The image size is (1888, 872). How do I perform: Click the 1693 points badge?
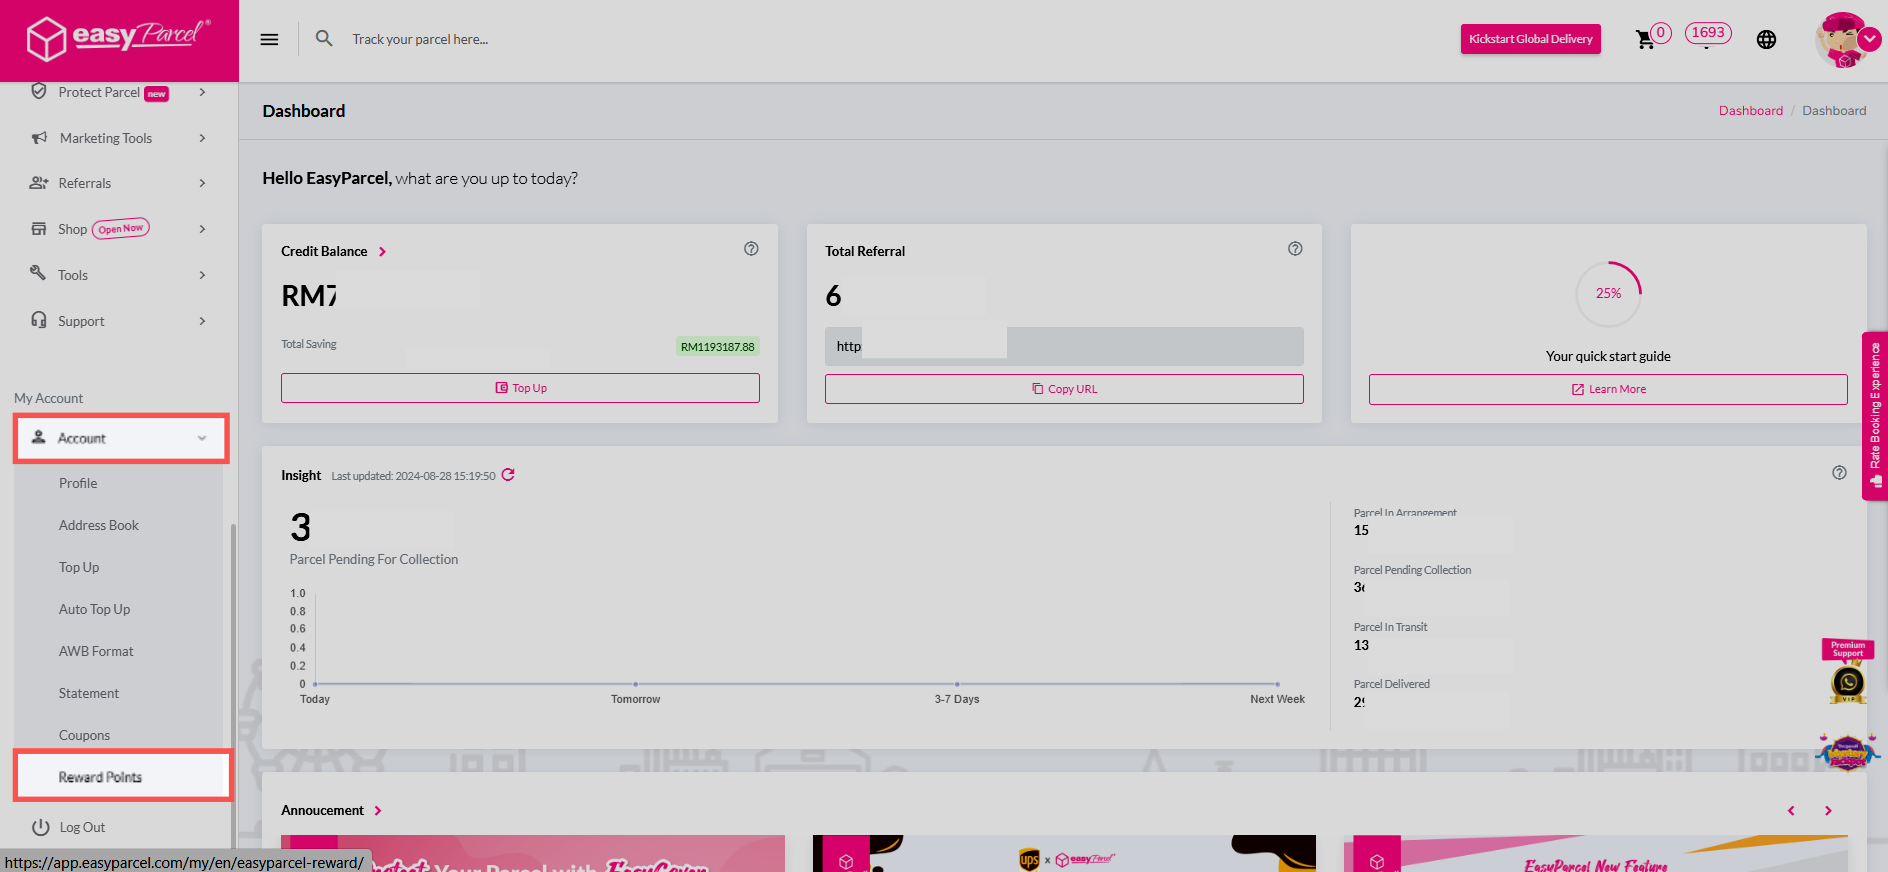pos(1708,33)
